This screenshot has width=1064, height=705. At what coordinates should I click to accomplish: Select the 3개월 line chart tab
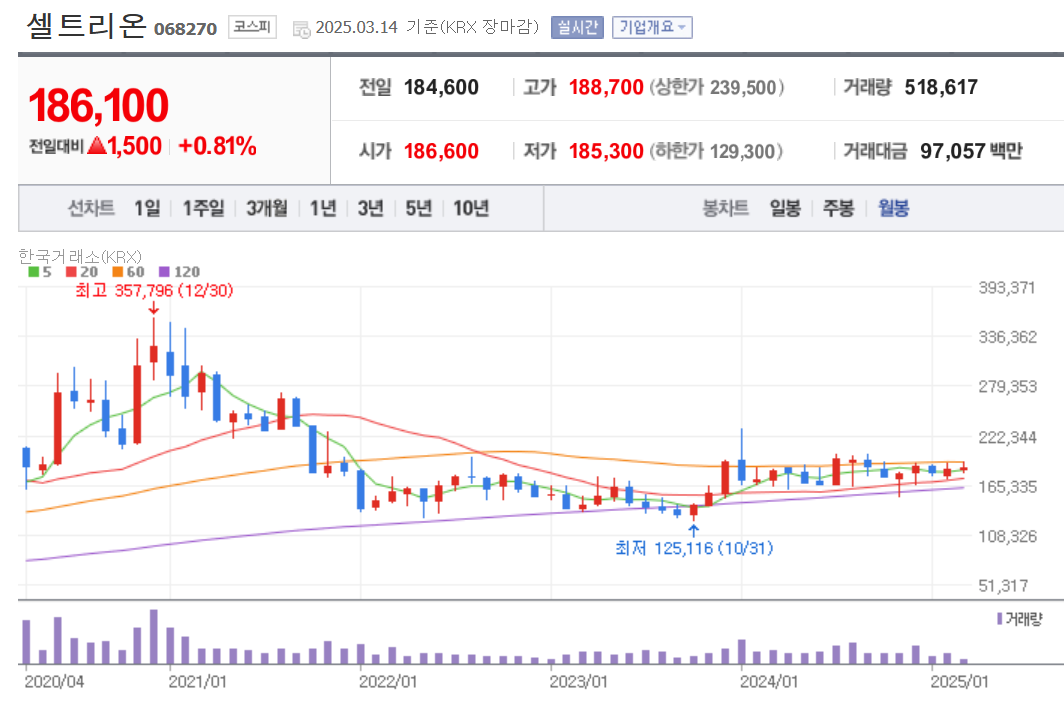pos(267,208)
